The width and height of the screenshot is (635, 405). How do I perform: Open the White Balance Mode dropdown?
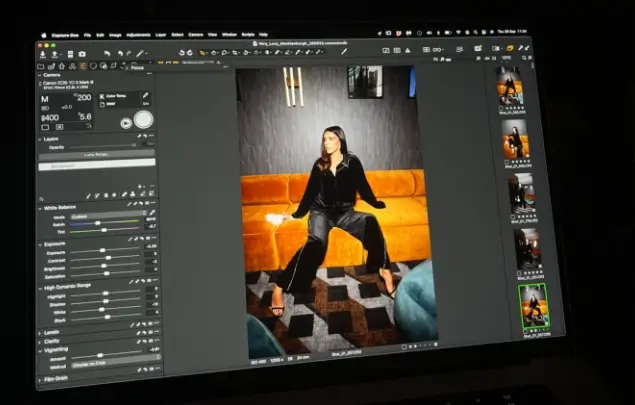109,215
